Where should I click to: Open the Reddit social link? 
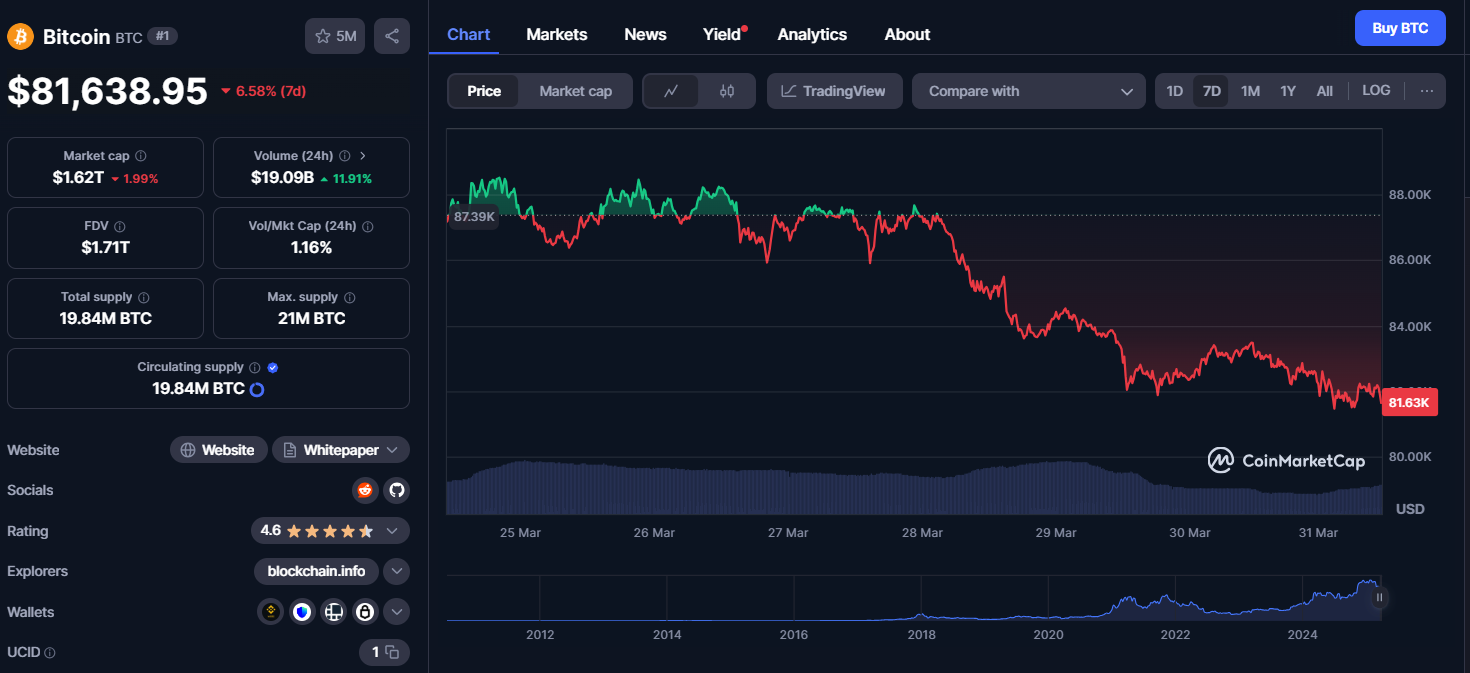[x=365, y=490]
